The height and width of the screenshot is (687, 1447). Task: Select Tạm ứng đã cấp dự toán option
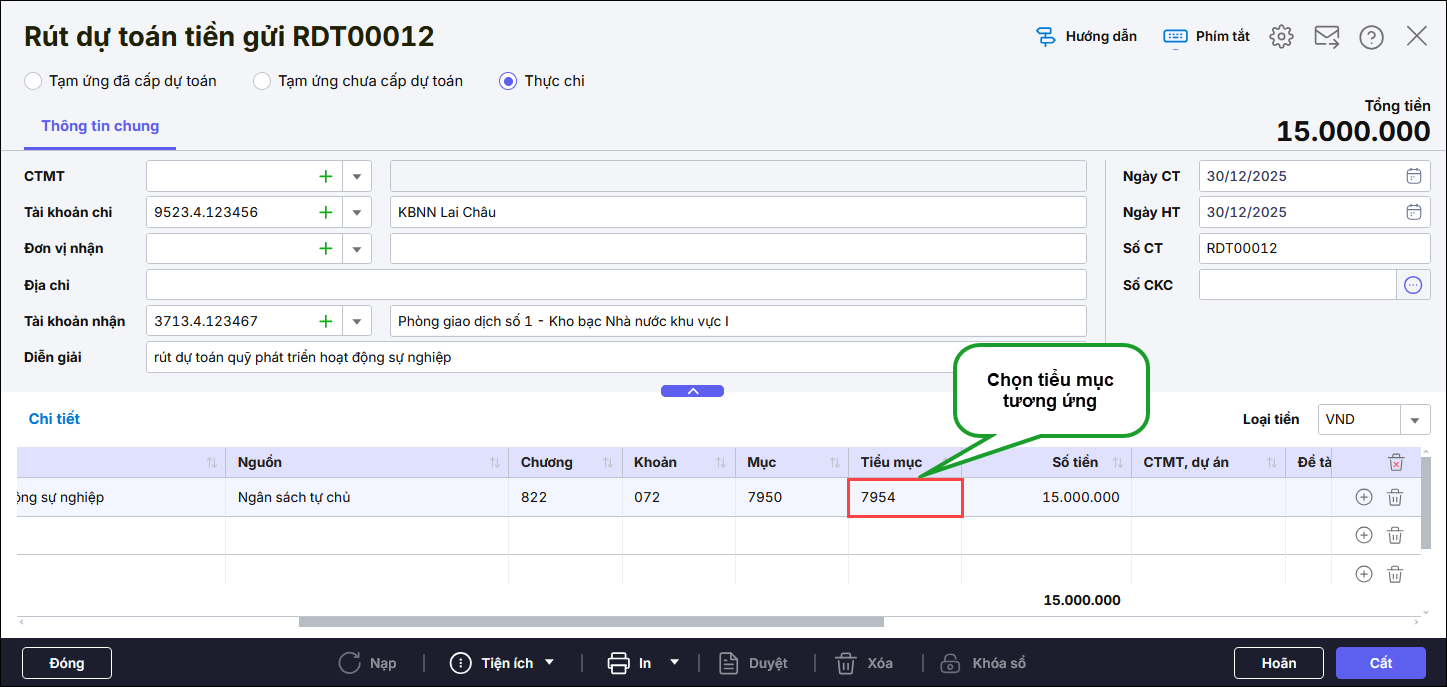click(x=34, y=81)
